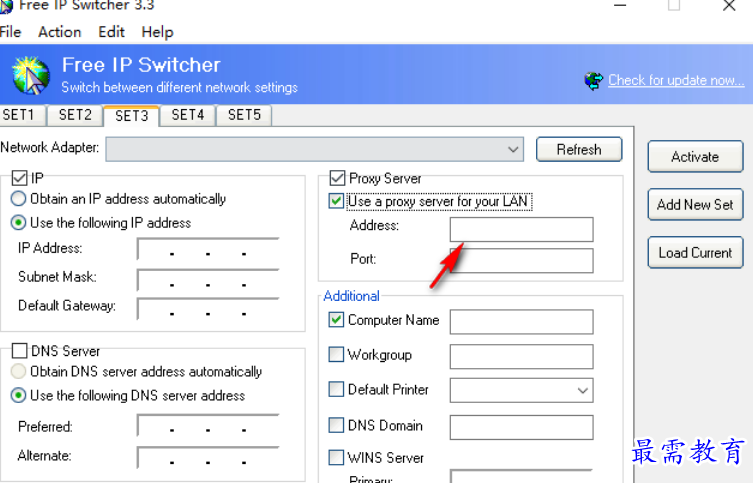Select the SET3 tab
The height and width of the screenshot is (483, 753).
pyautogui.click(x=131, y=116)
